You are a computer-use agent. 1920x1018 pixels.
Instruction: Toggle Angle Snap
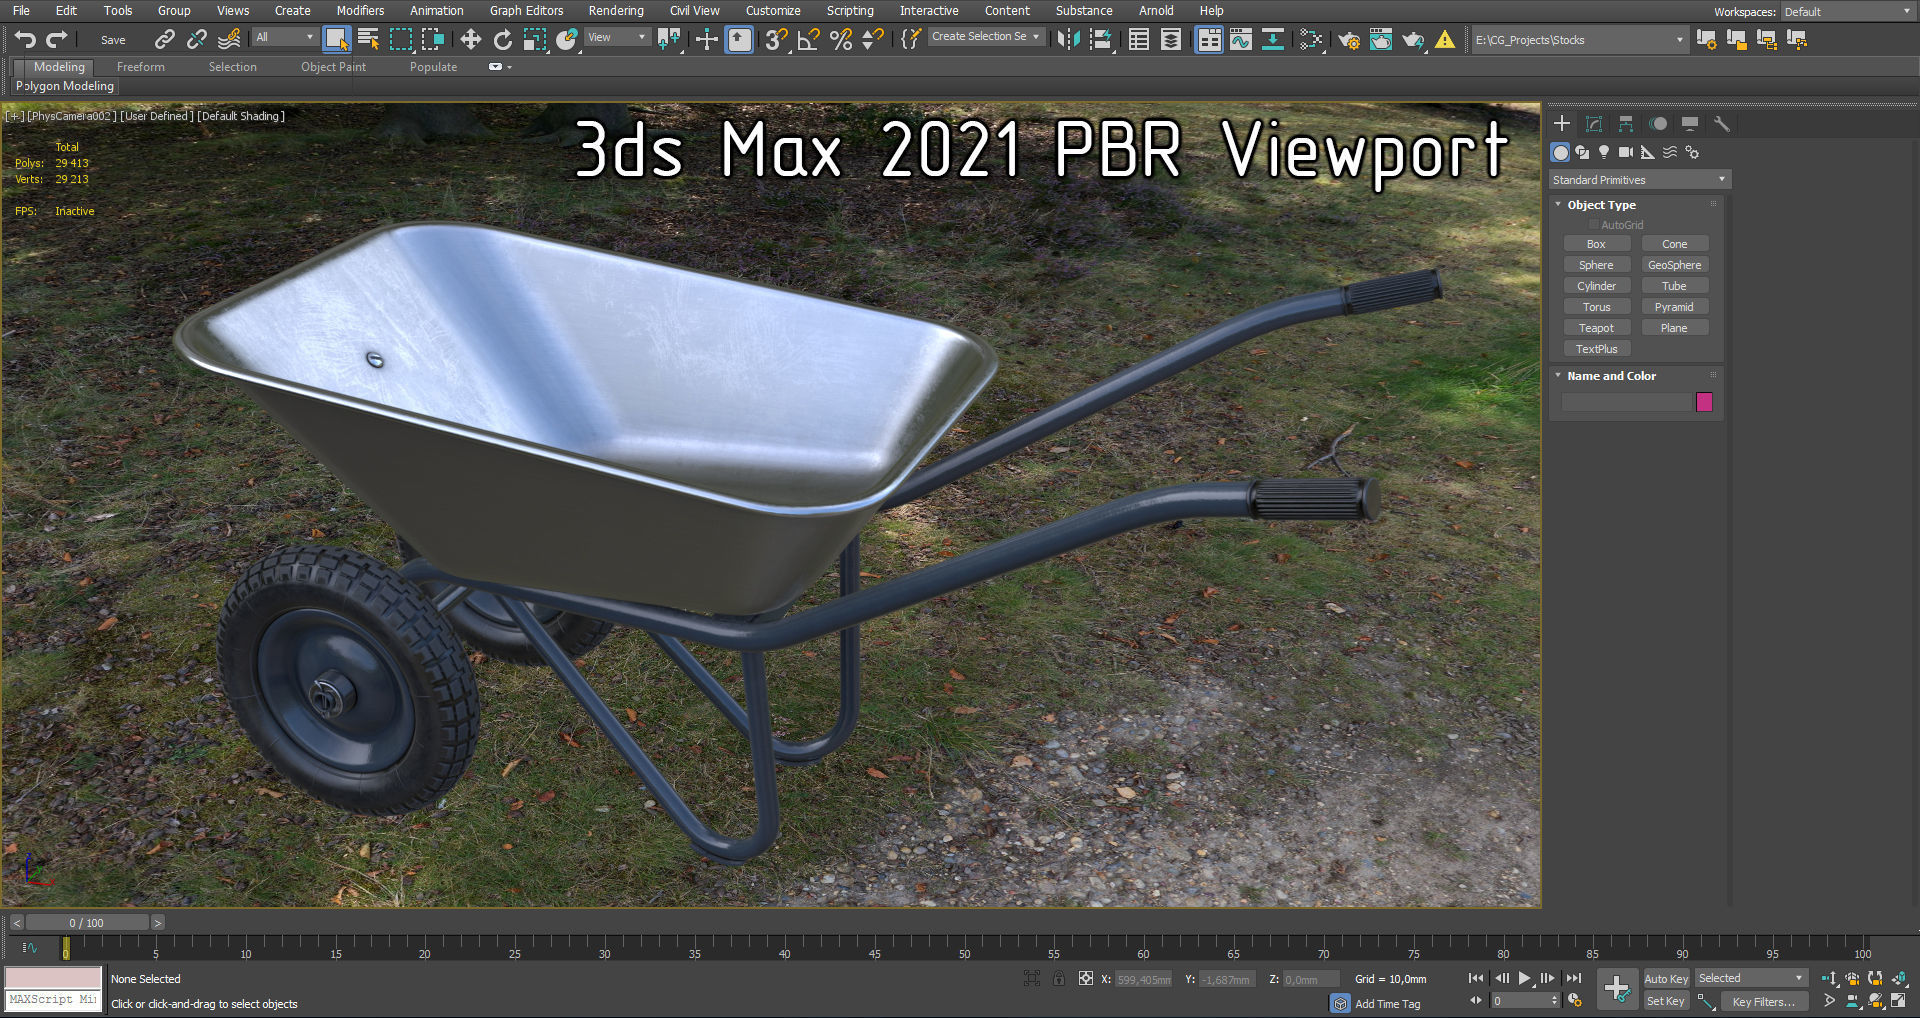click(x=808, y=40)
